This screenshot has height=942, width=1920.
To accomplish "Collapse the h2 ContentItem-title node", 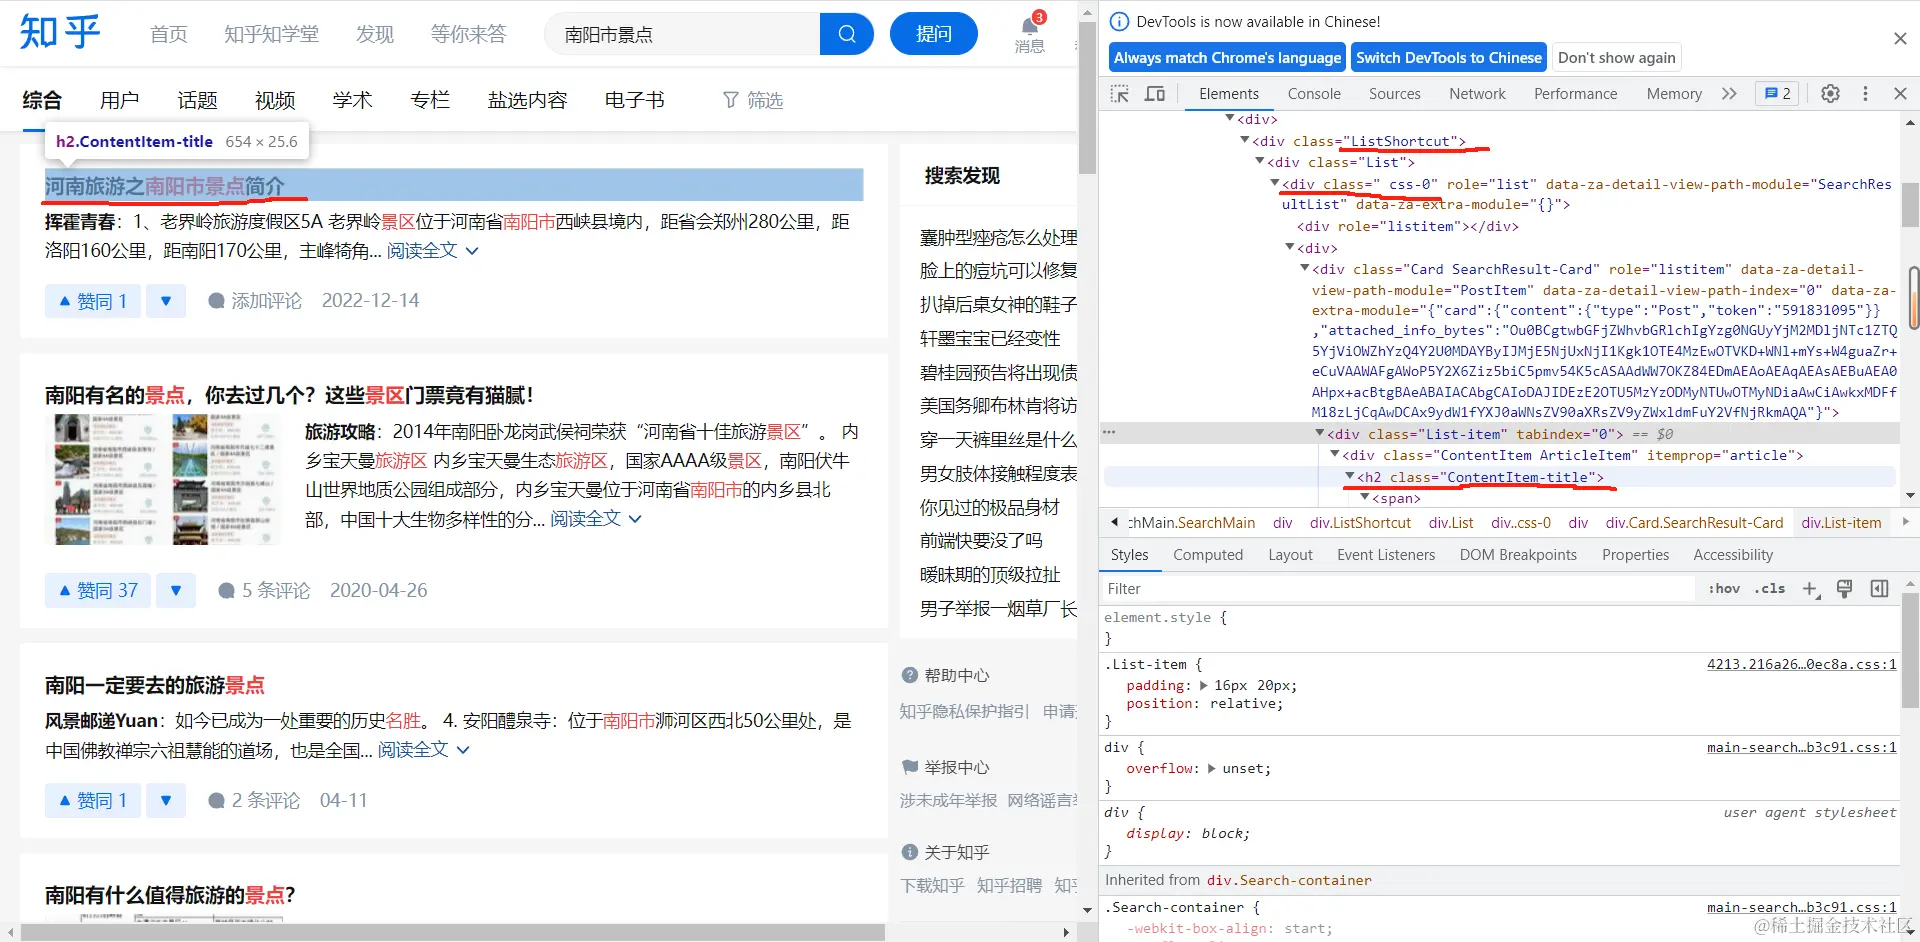I will 1349,477.
